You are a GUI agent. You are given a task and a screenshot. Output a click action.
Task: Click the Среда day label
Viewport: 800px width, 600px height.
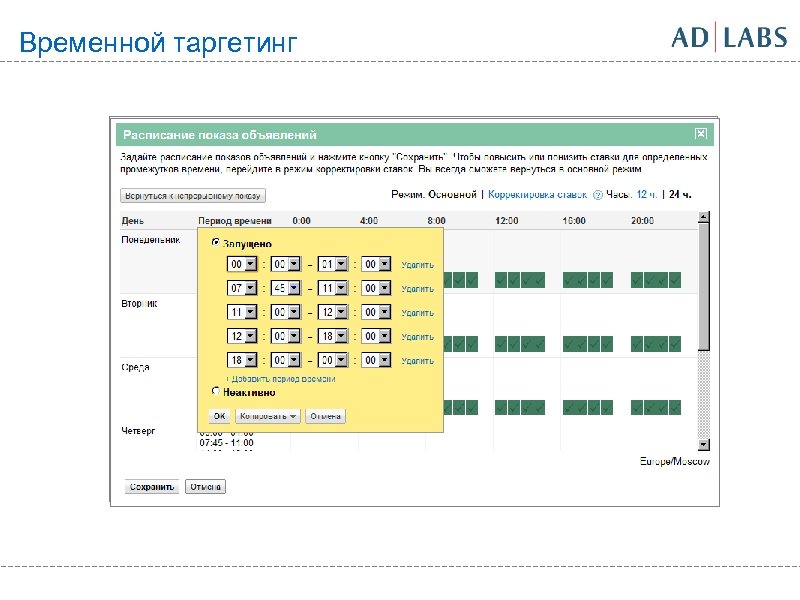[135, 367]
